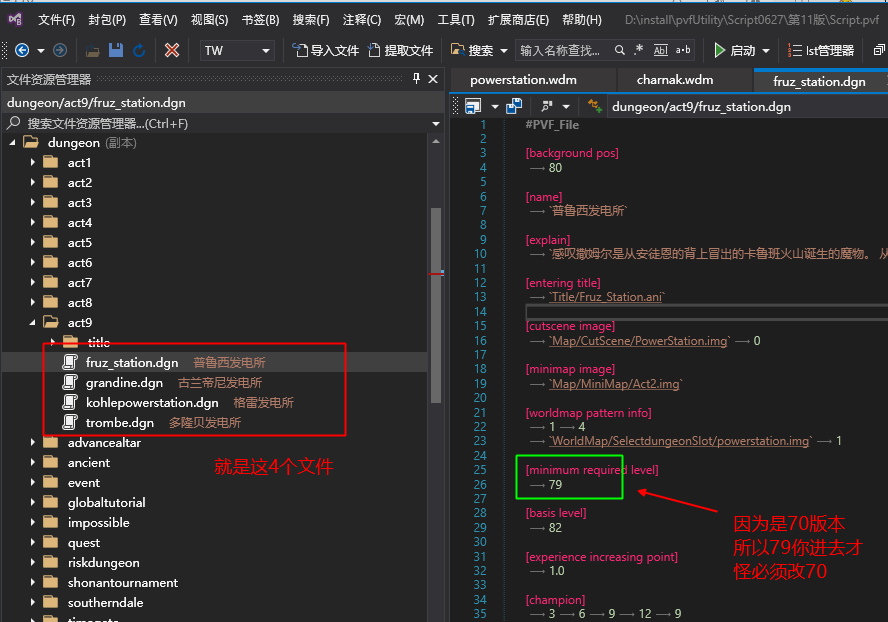
Task: Expand the 搜索 dropdown arrow
Action: pos(504,51)
